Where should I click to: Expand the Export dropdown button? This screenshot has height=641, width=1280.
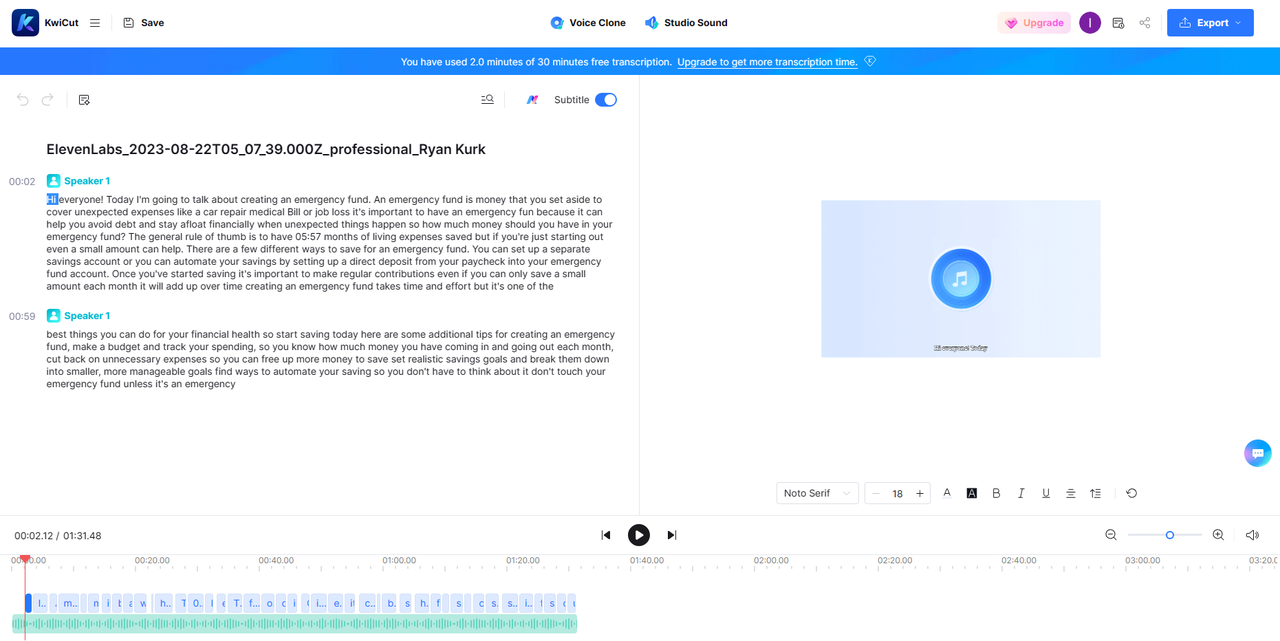pos(1210,23)
